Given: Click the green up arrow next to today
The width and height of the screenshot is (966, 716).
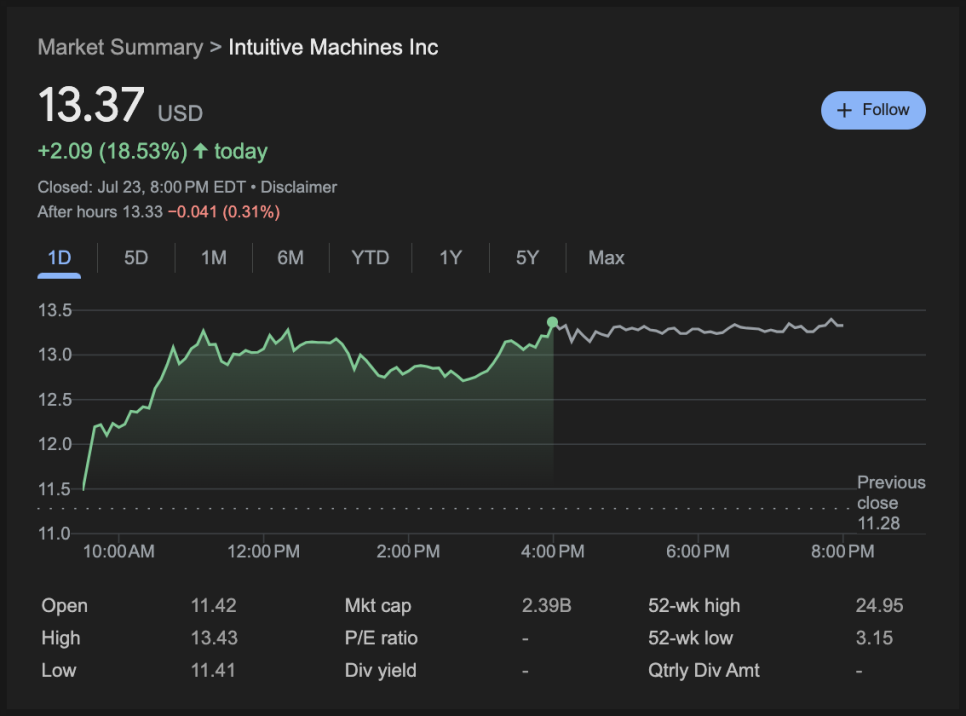Looking at the screenshot, I should [200, 151].
